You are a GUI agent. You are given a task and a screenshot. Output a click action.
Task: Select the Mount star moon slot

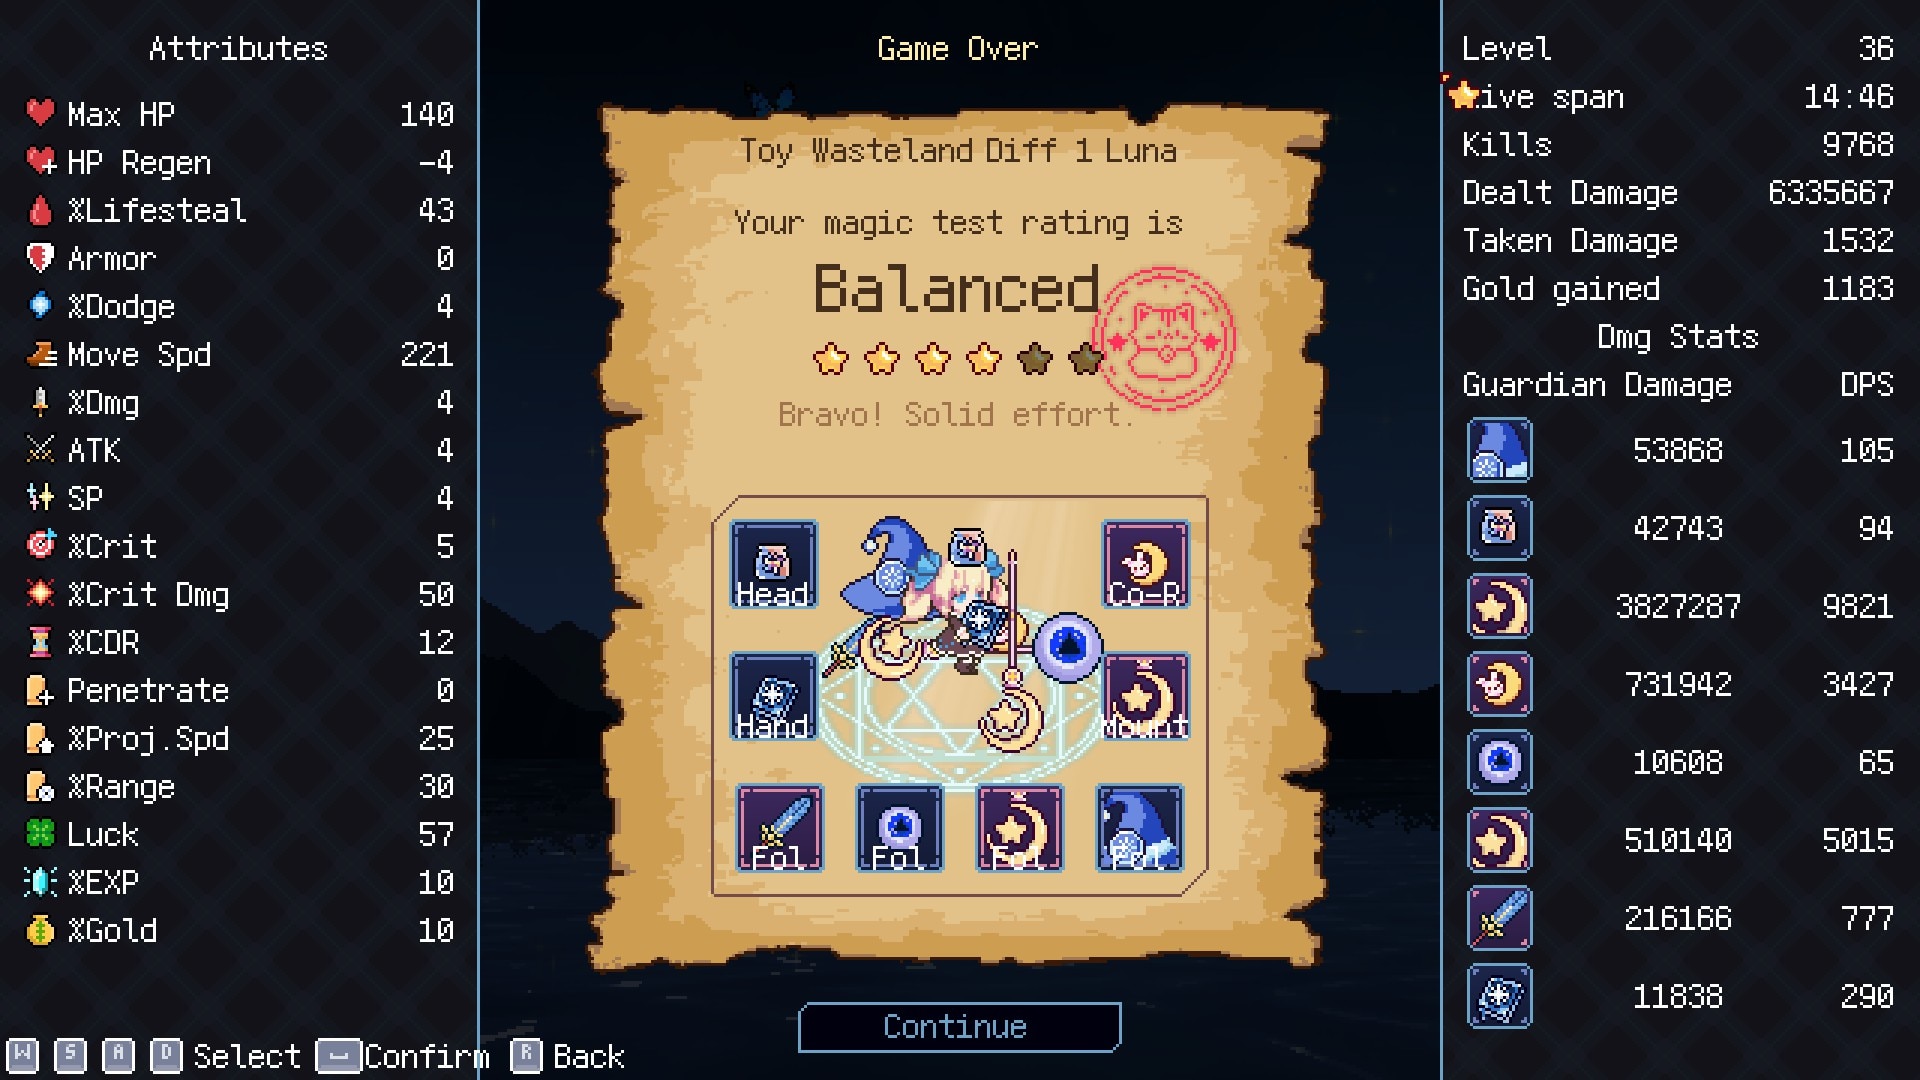tap(1146, 697)
